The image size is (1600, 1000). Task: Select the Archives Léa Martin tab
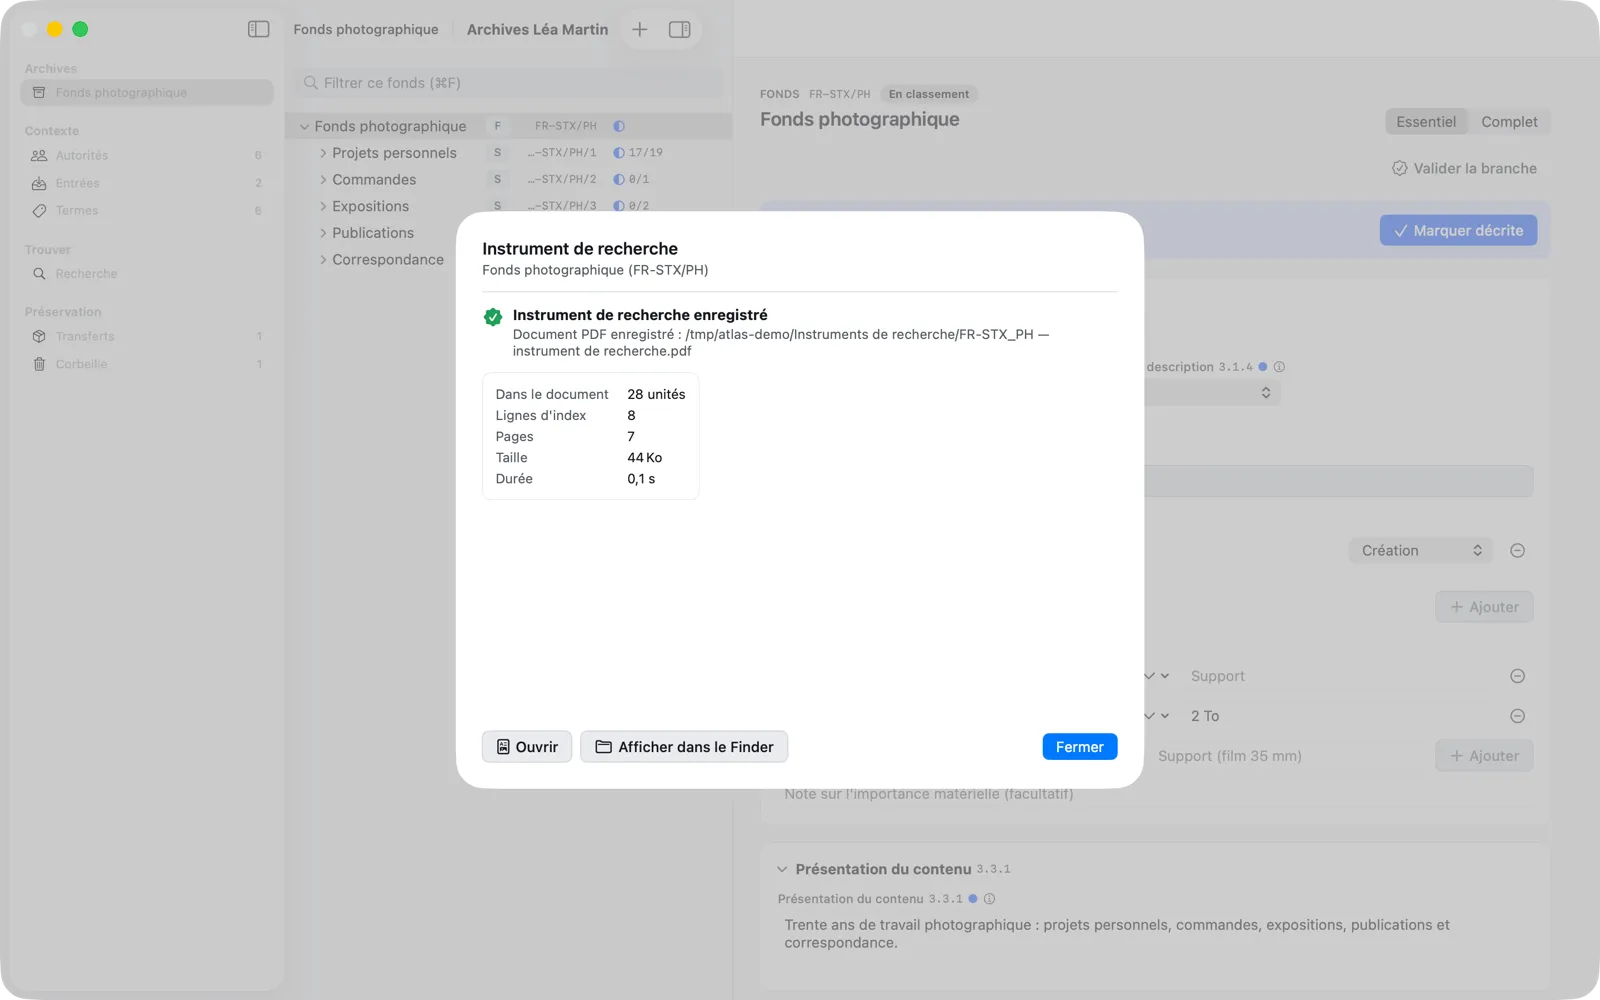(x=537, y=29)
